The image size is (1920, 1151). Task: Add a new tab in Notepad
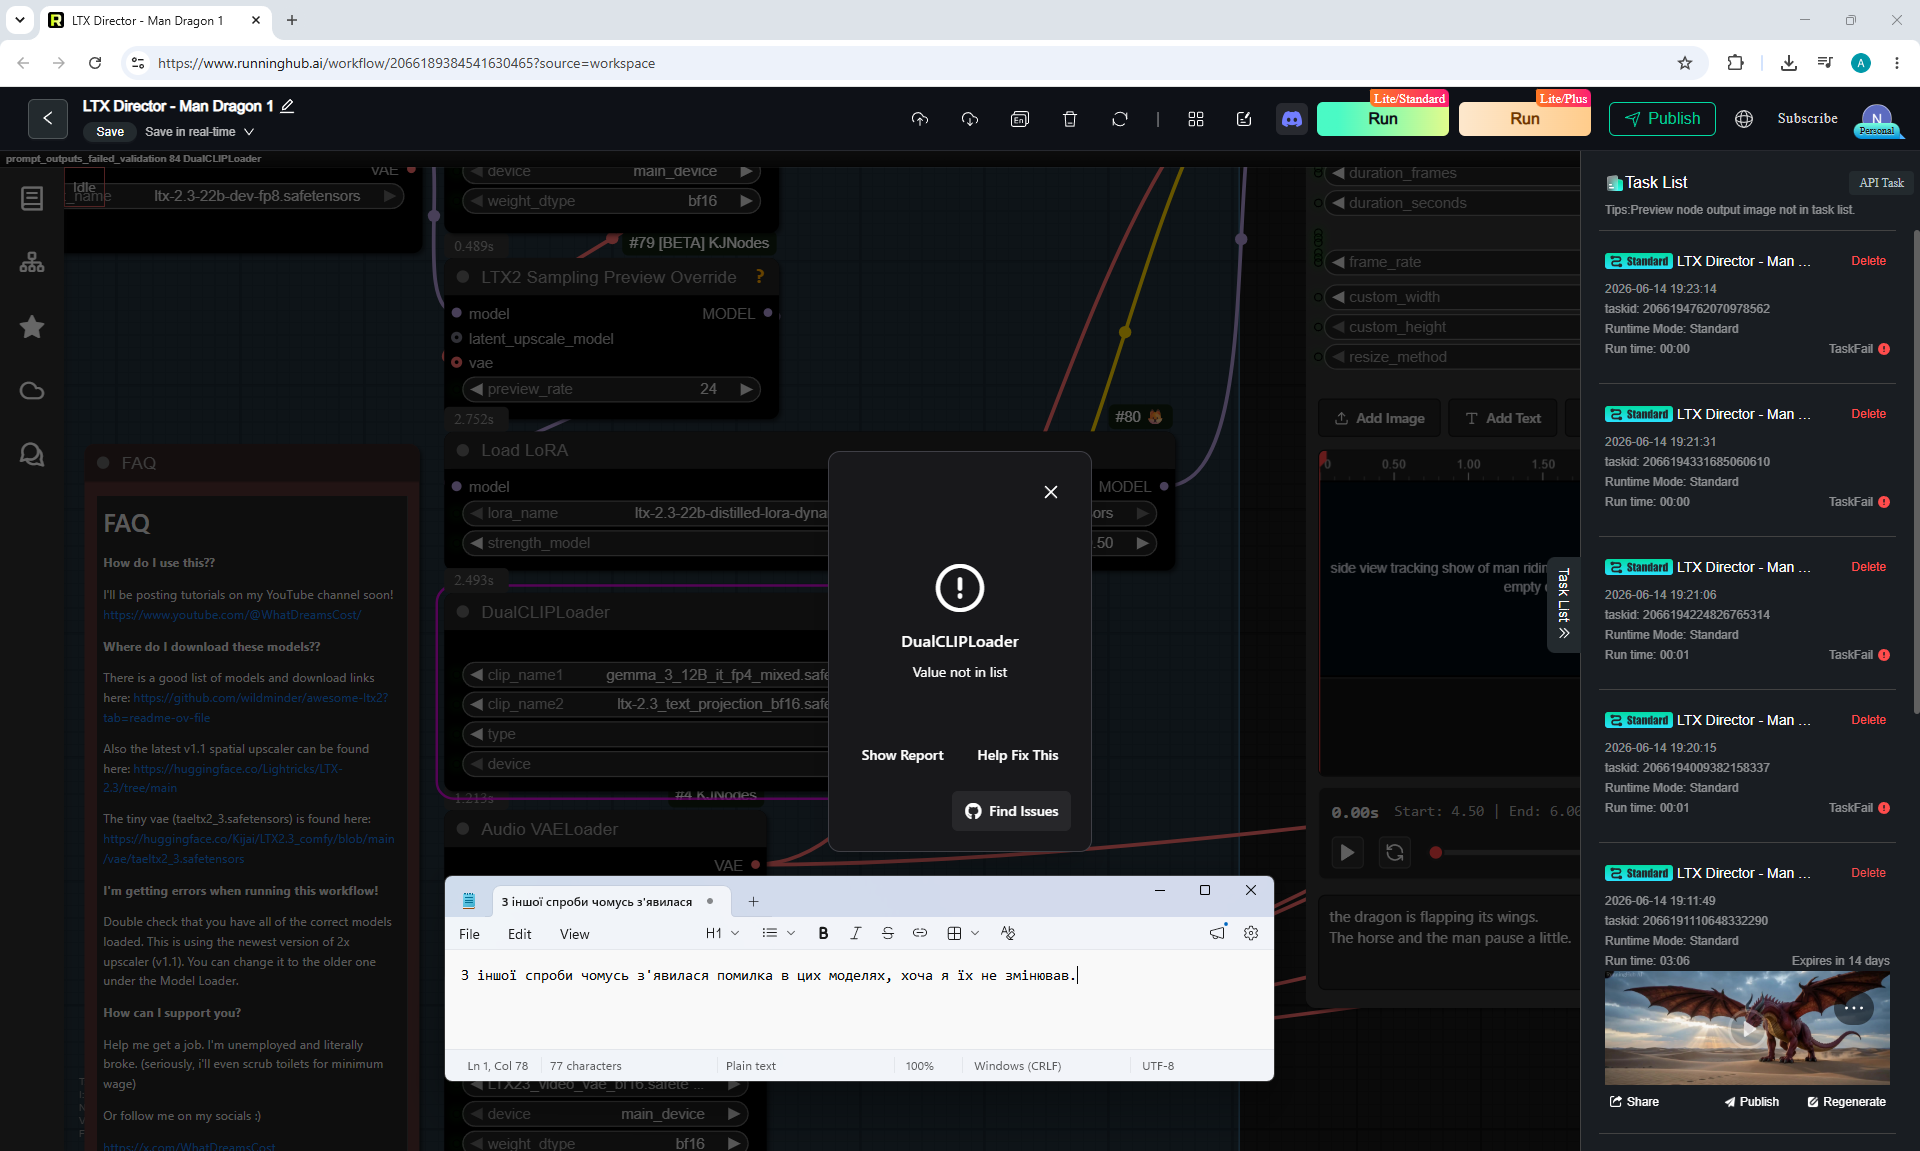754,901
